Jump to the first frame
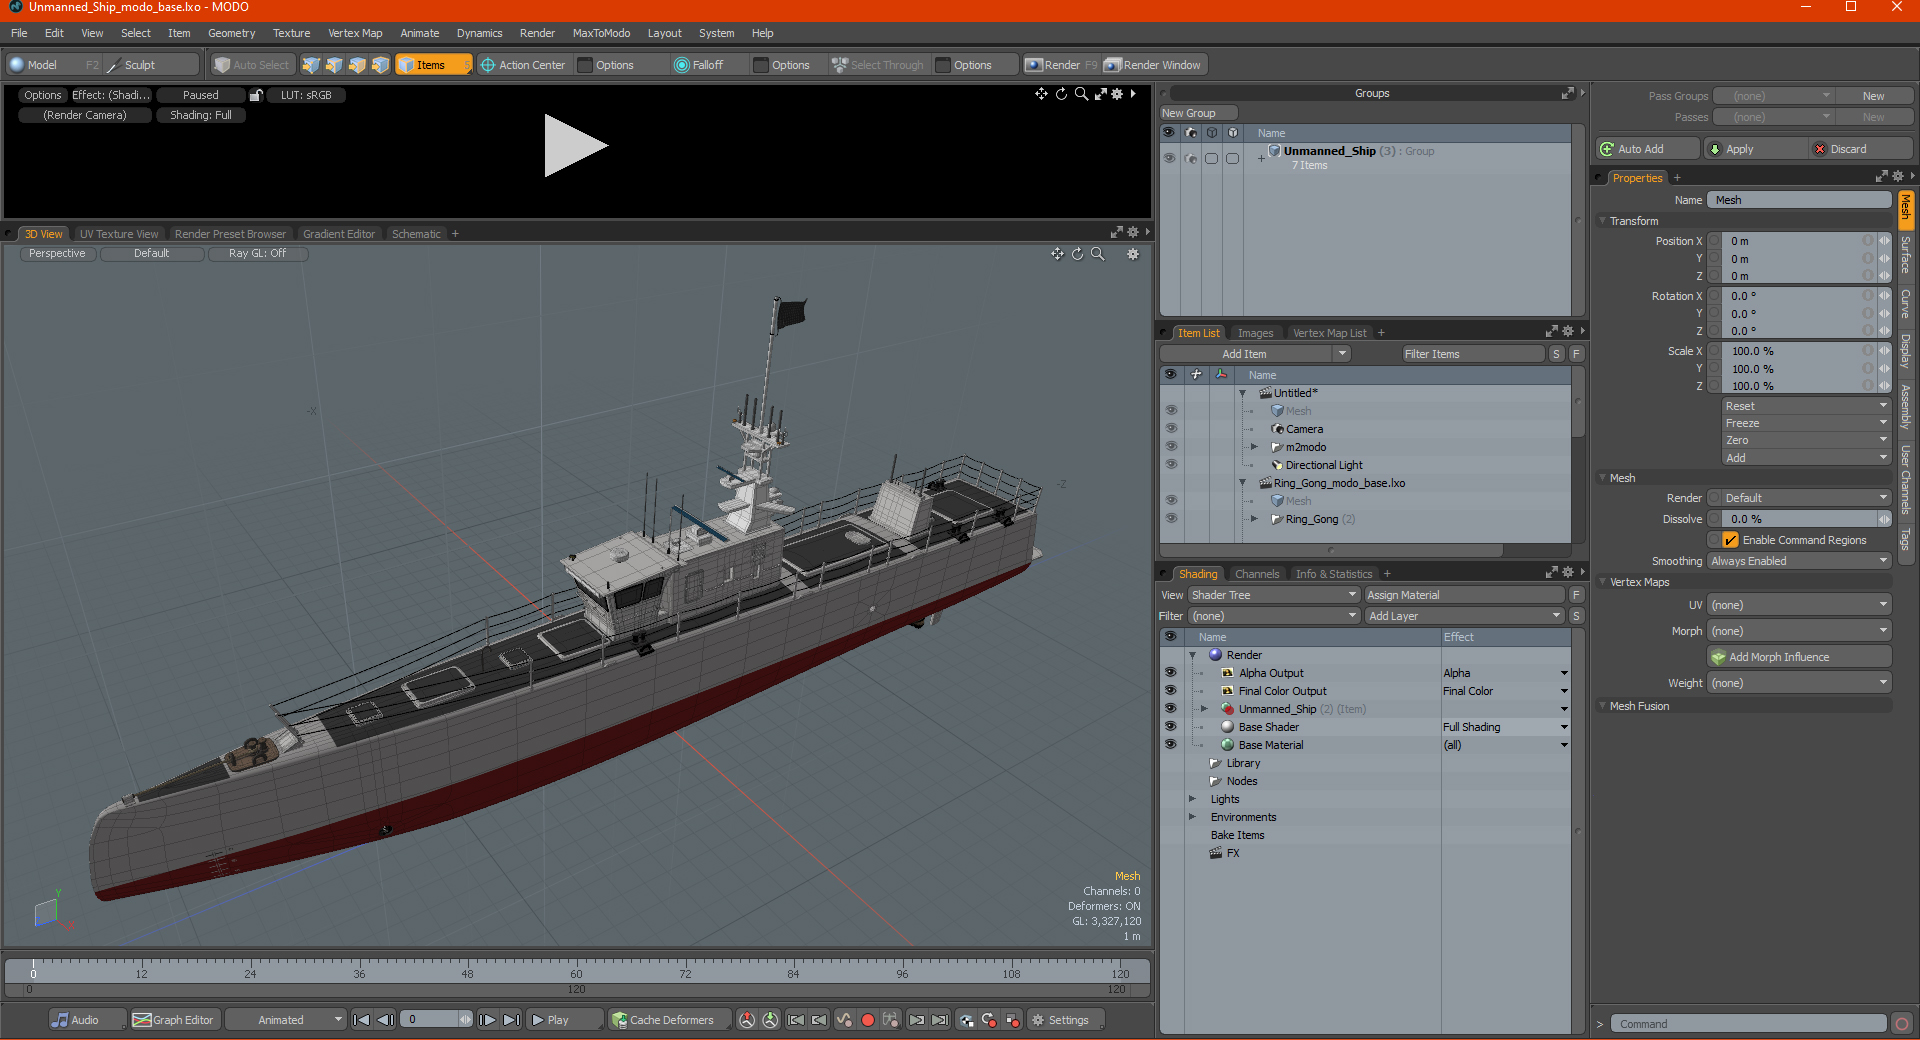Viewport: 1920px width, 1040px height. 362,1020
